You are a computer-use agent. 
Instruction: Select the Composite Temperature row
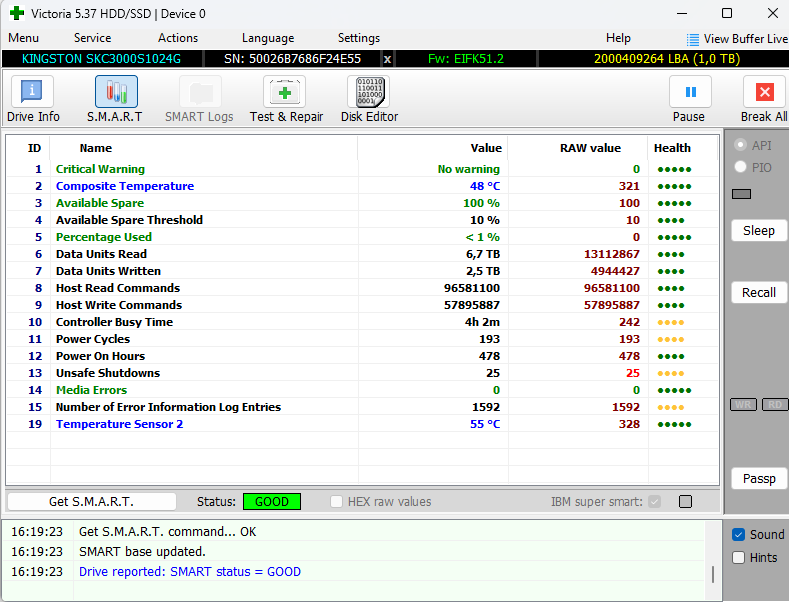[125, 186]
